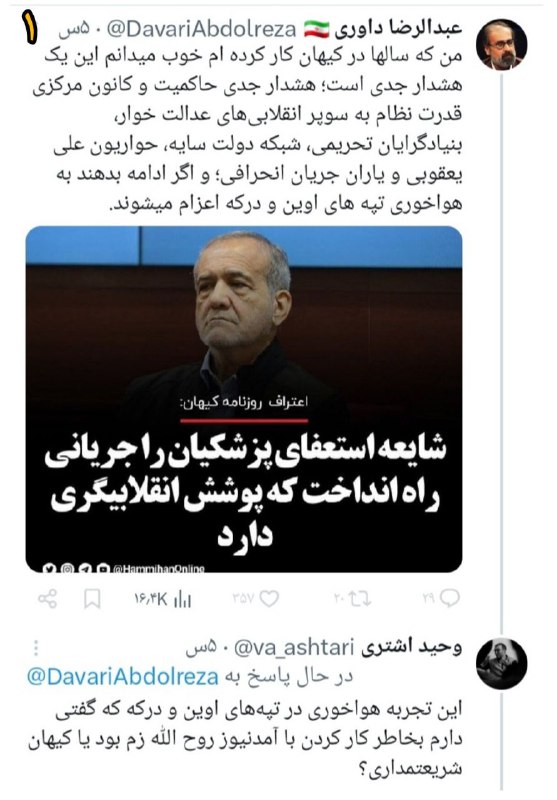Click the @HammihanOnline watermark on the image
The width and height of the screenshot is (557, 800).
[159, 568]
